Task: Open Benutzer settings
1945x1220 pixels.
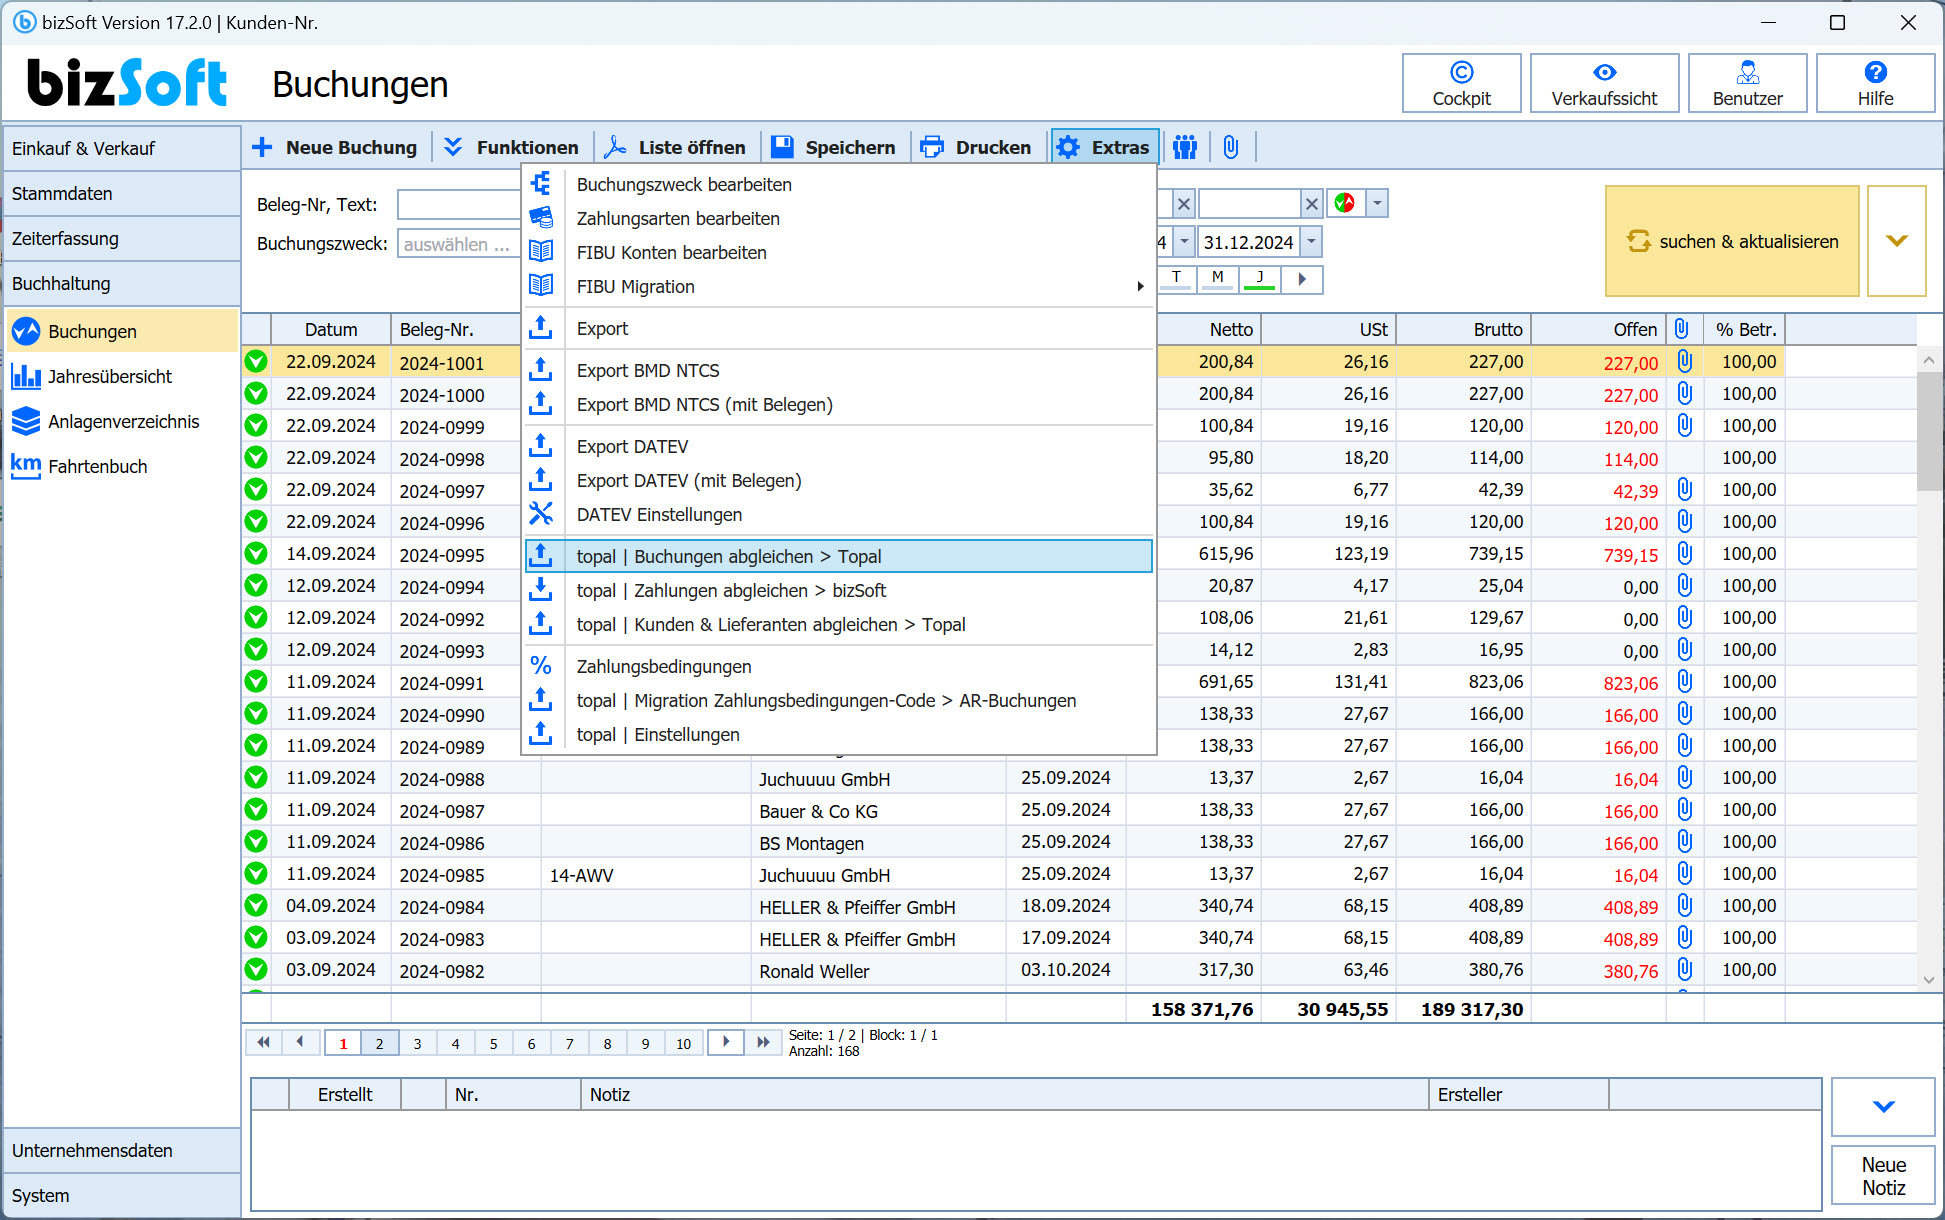Action: click(x=1747, y=83)
